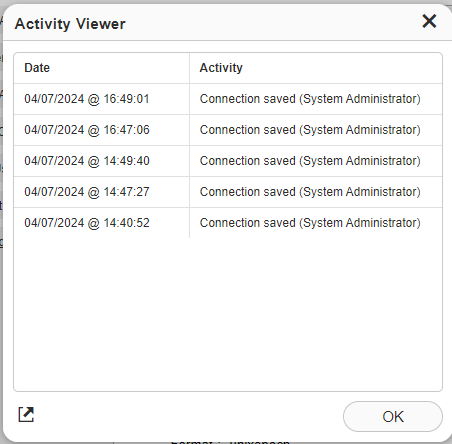Select the 14:47:27 date cell
The image size is (452, 444).
click(102, 192)
